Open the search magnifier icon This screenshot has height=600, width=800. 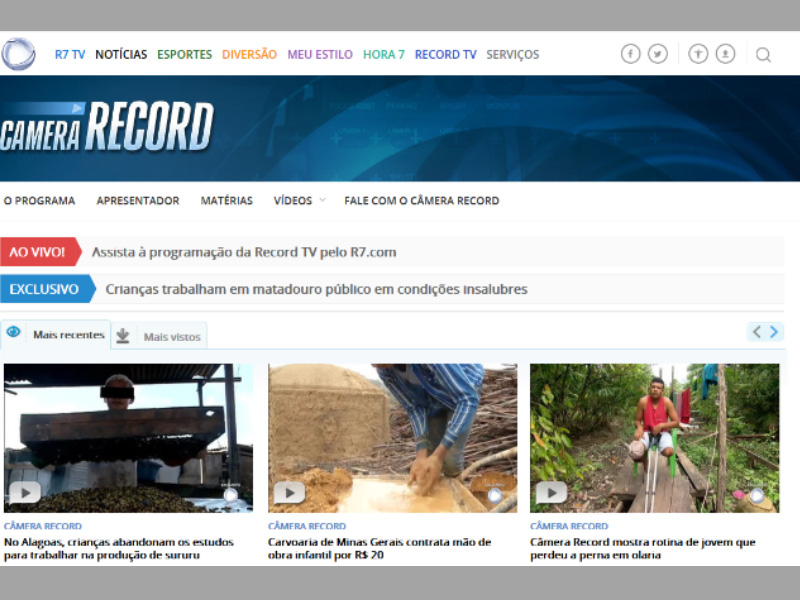(763, 55)
